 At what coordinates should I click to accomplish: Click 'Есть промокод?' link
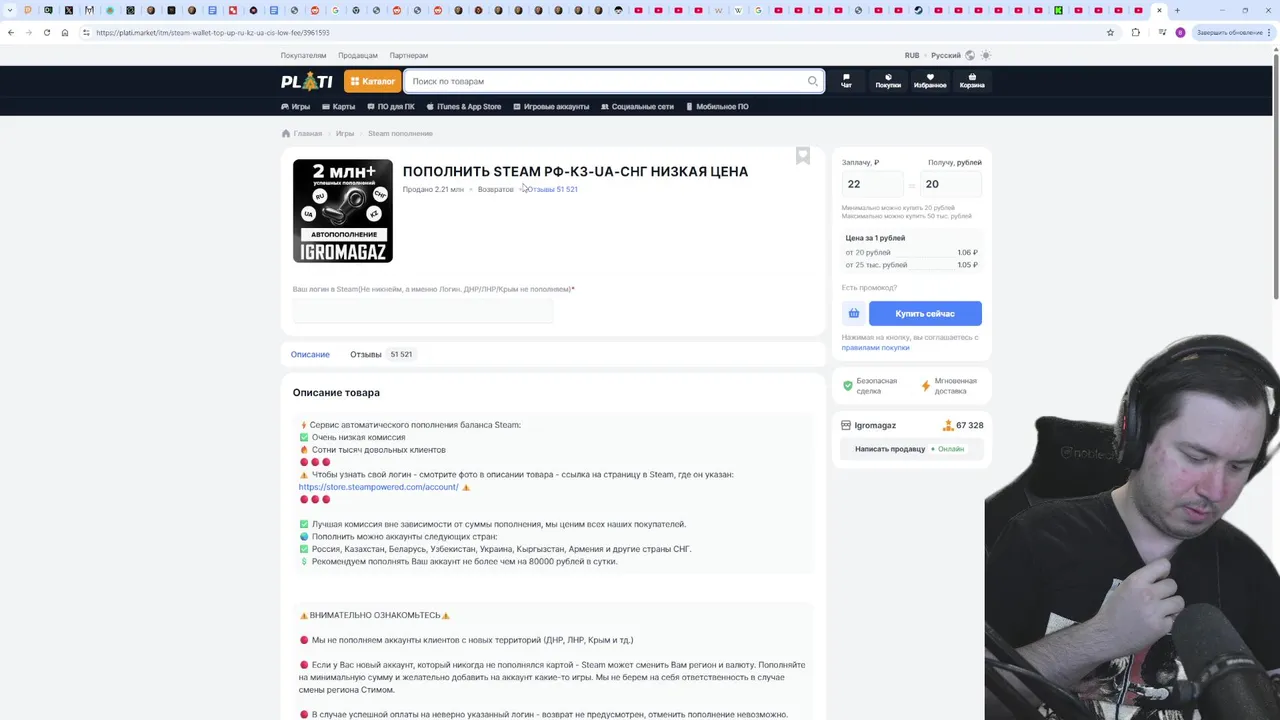869,288
